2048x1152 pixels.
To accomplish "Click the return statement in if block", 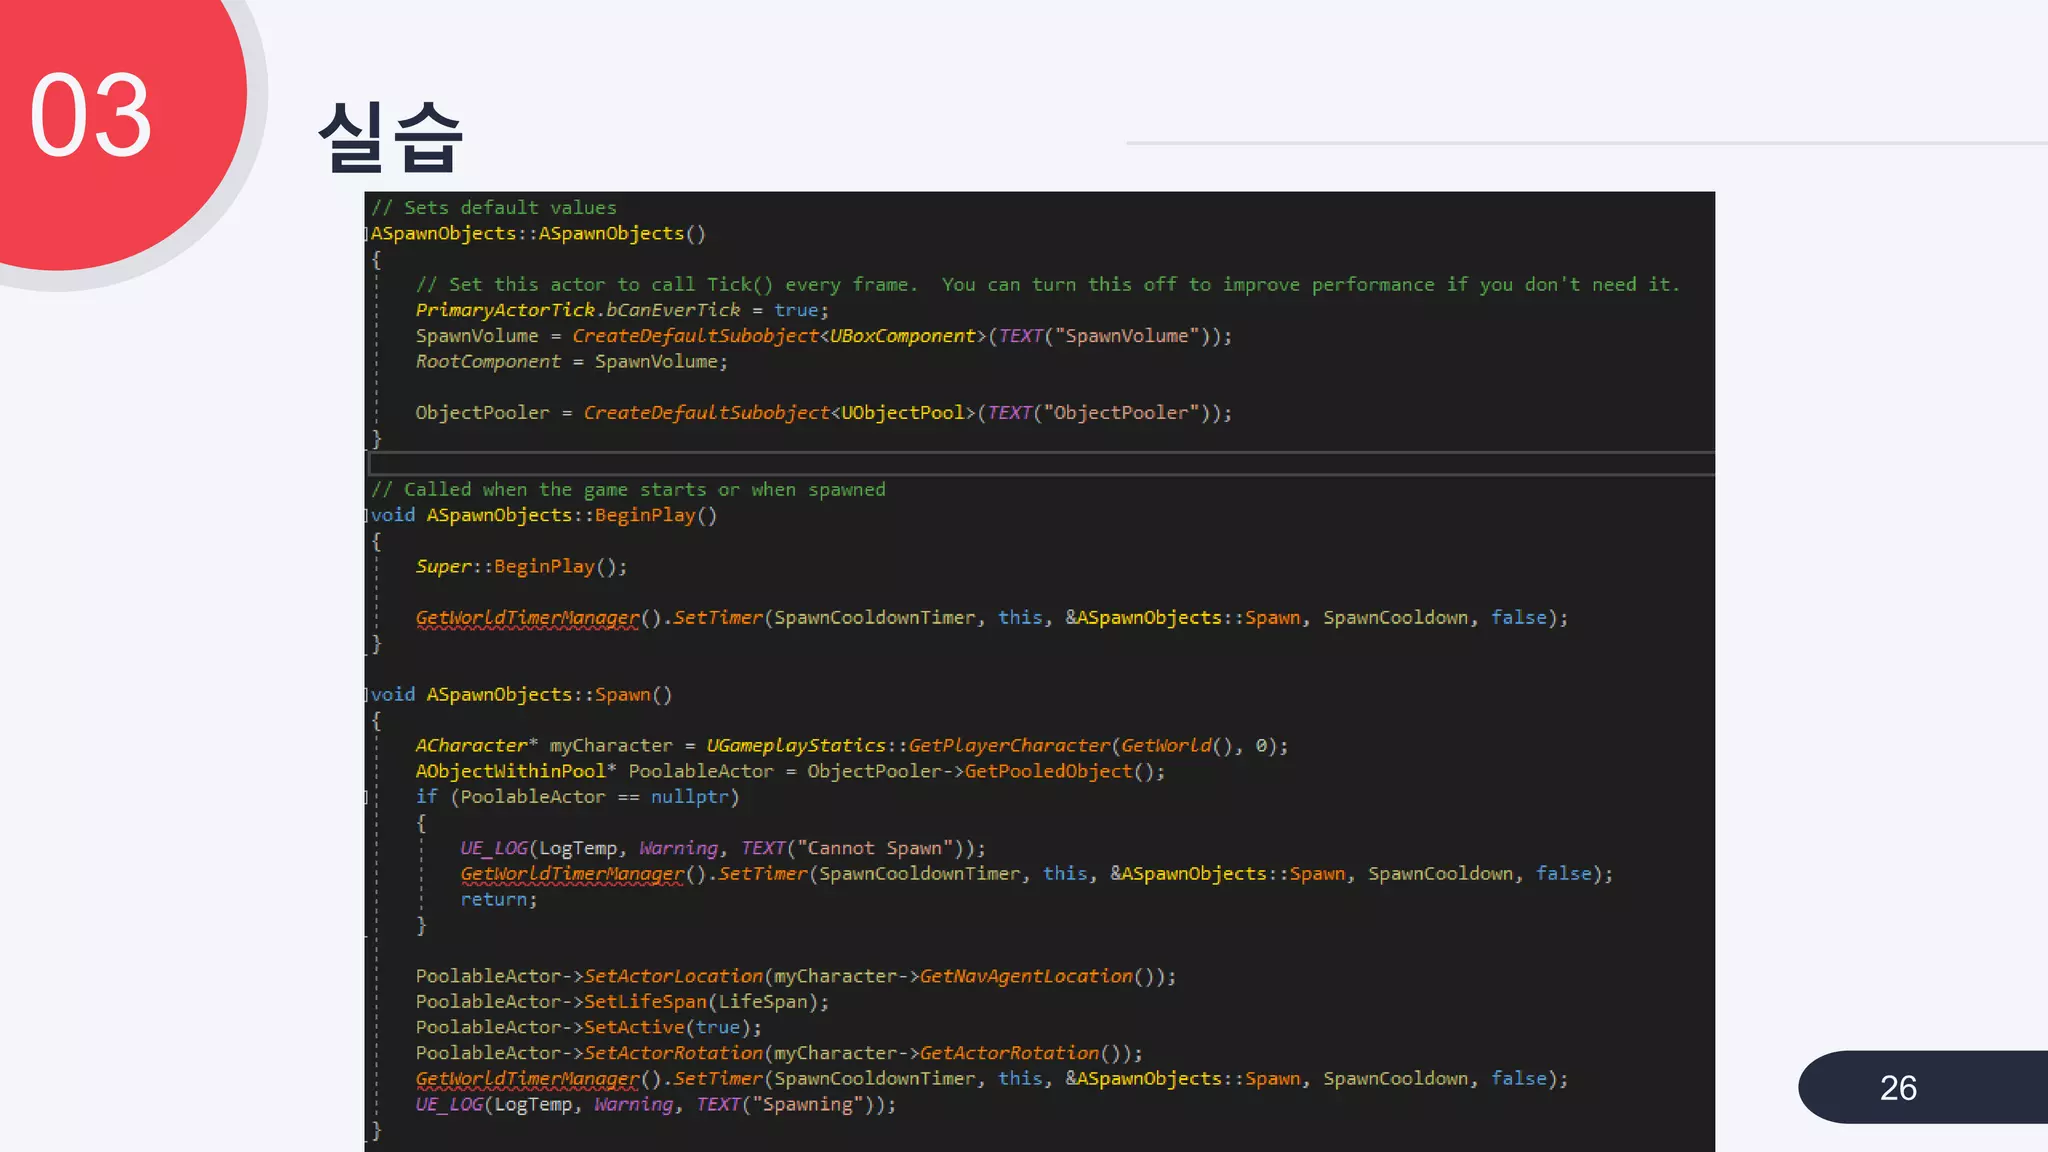I will pyautogui.click(x=498, y=900).
